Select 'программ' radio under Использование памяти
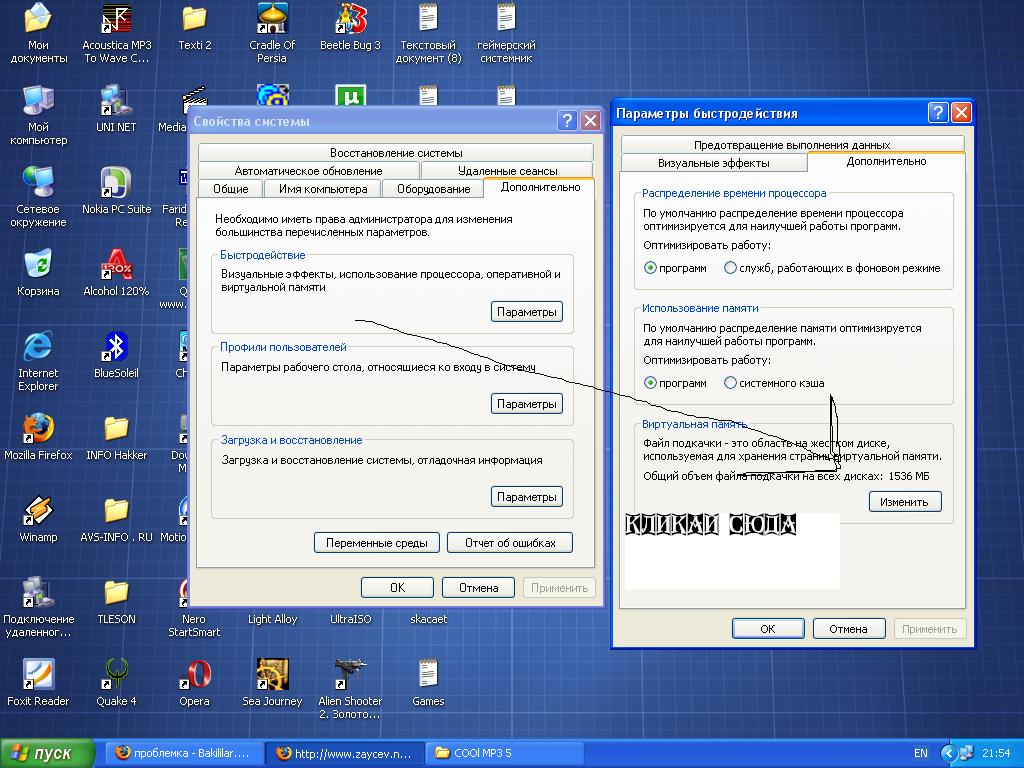The image size is (1024, 768). pos(651,383)
